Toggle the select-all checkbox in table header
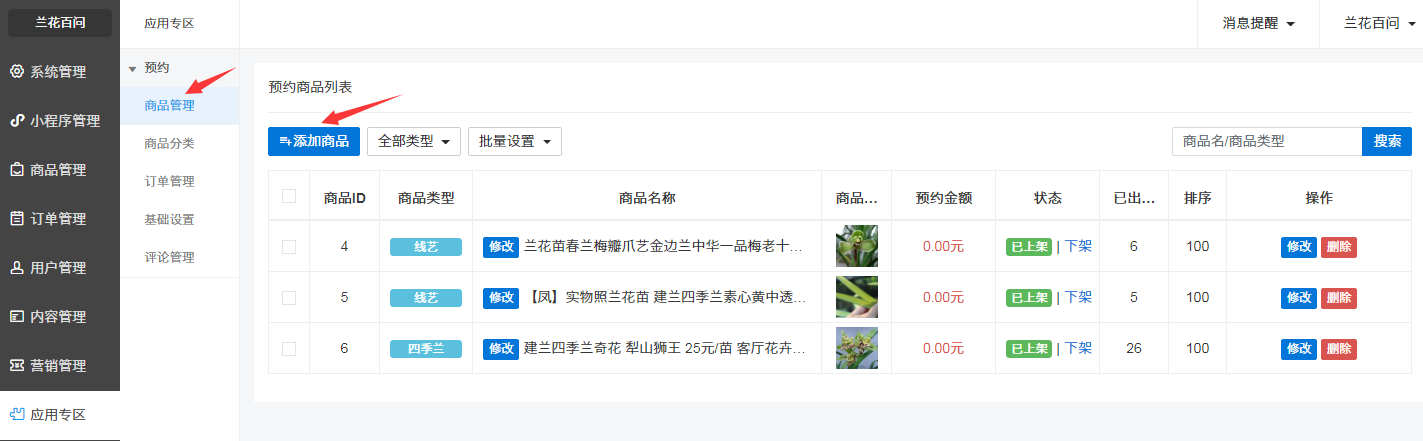Image resolution: width=1423 pixels, height=441 pixels. coord(289,196)
